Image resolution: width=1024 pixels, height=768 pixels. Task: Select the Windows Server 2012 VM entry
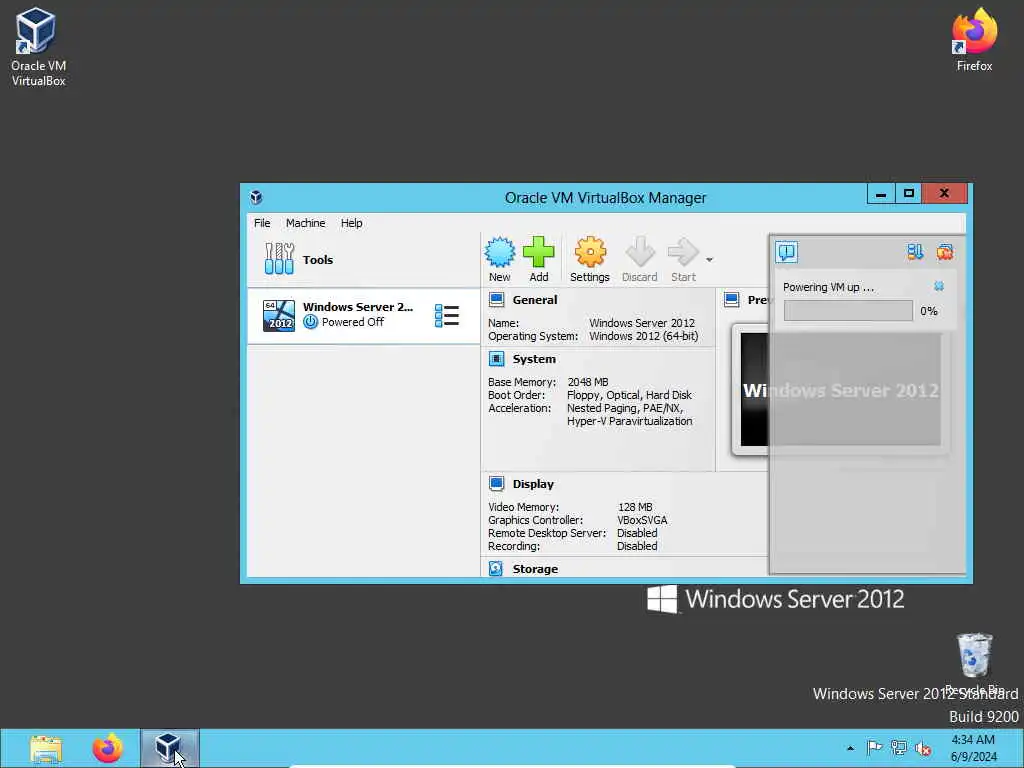pos(363,315)
